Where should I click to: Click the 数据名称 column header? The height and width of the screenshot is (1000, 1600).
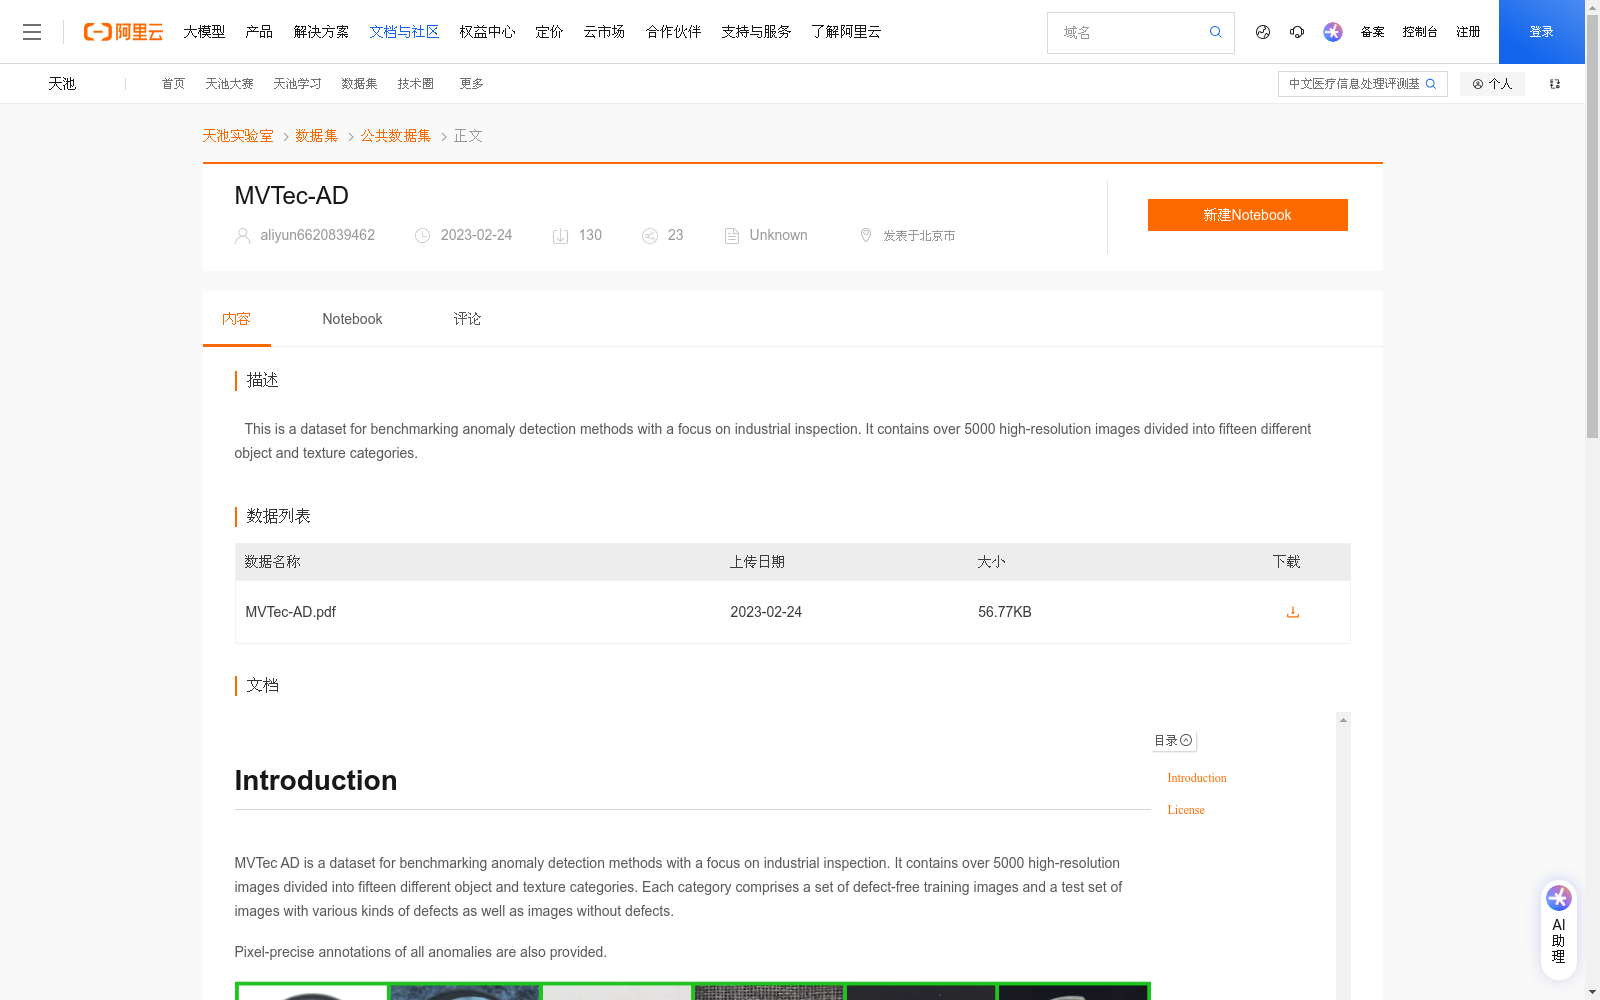[x=272, y=562]
